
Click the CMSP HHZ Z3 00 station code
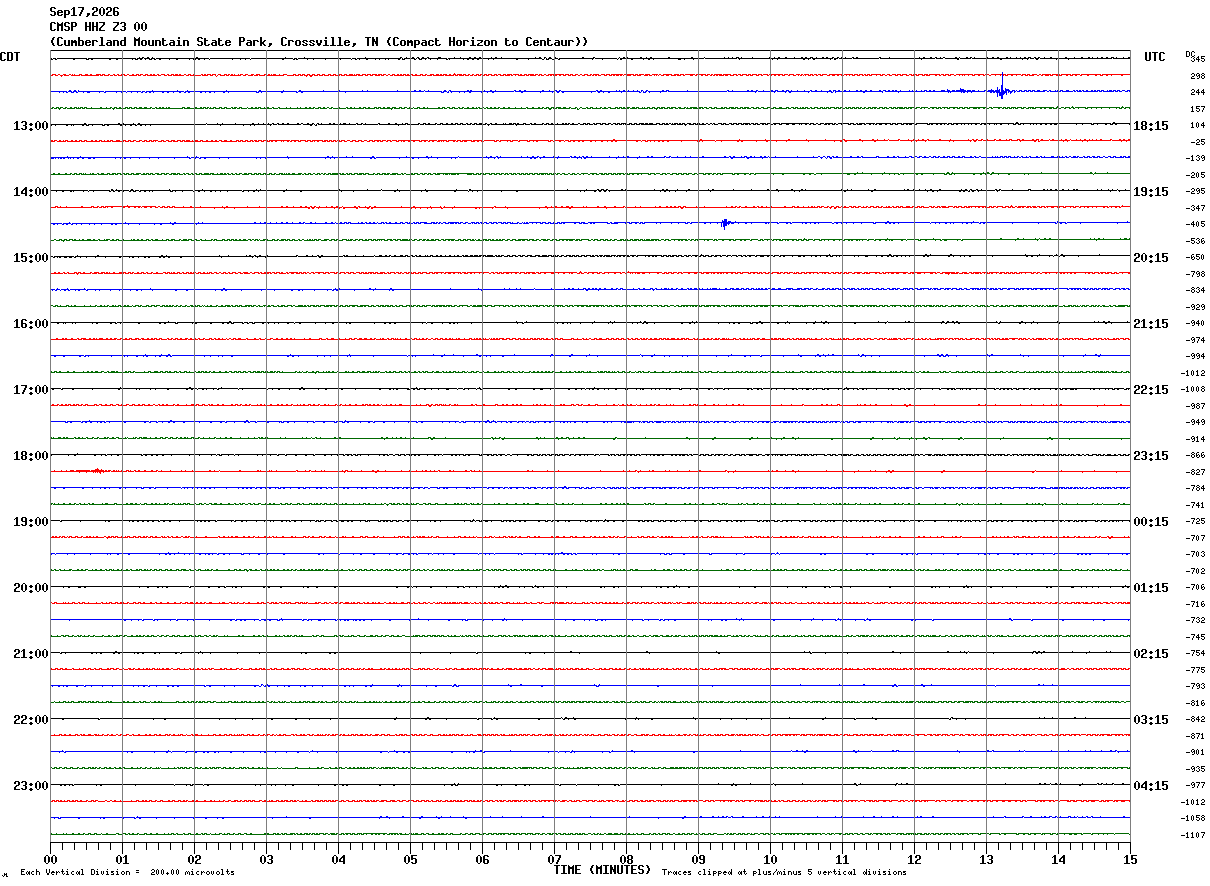[x=98, y=27]
